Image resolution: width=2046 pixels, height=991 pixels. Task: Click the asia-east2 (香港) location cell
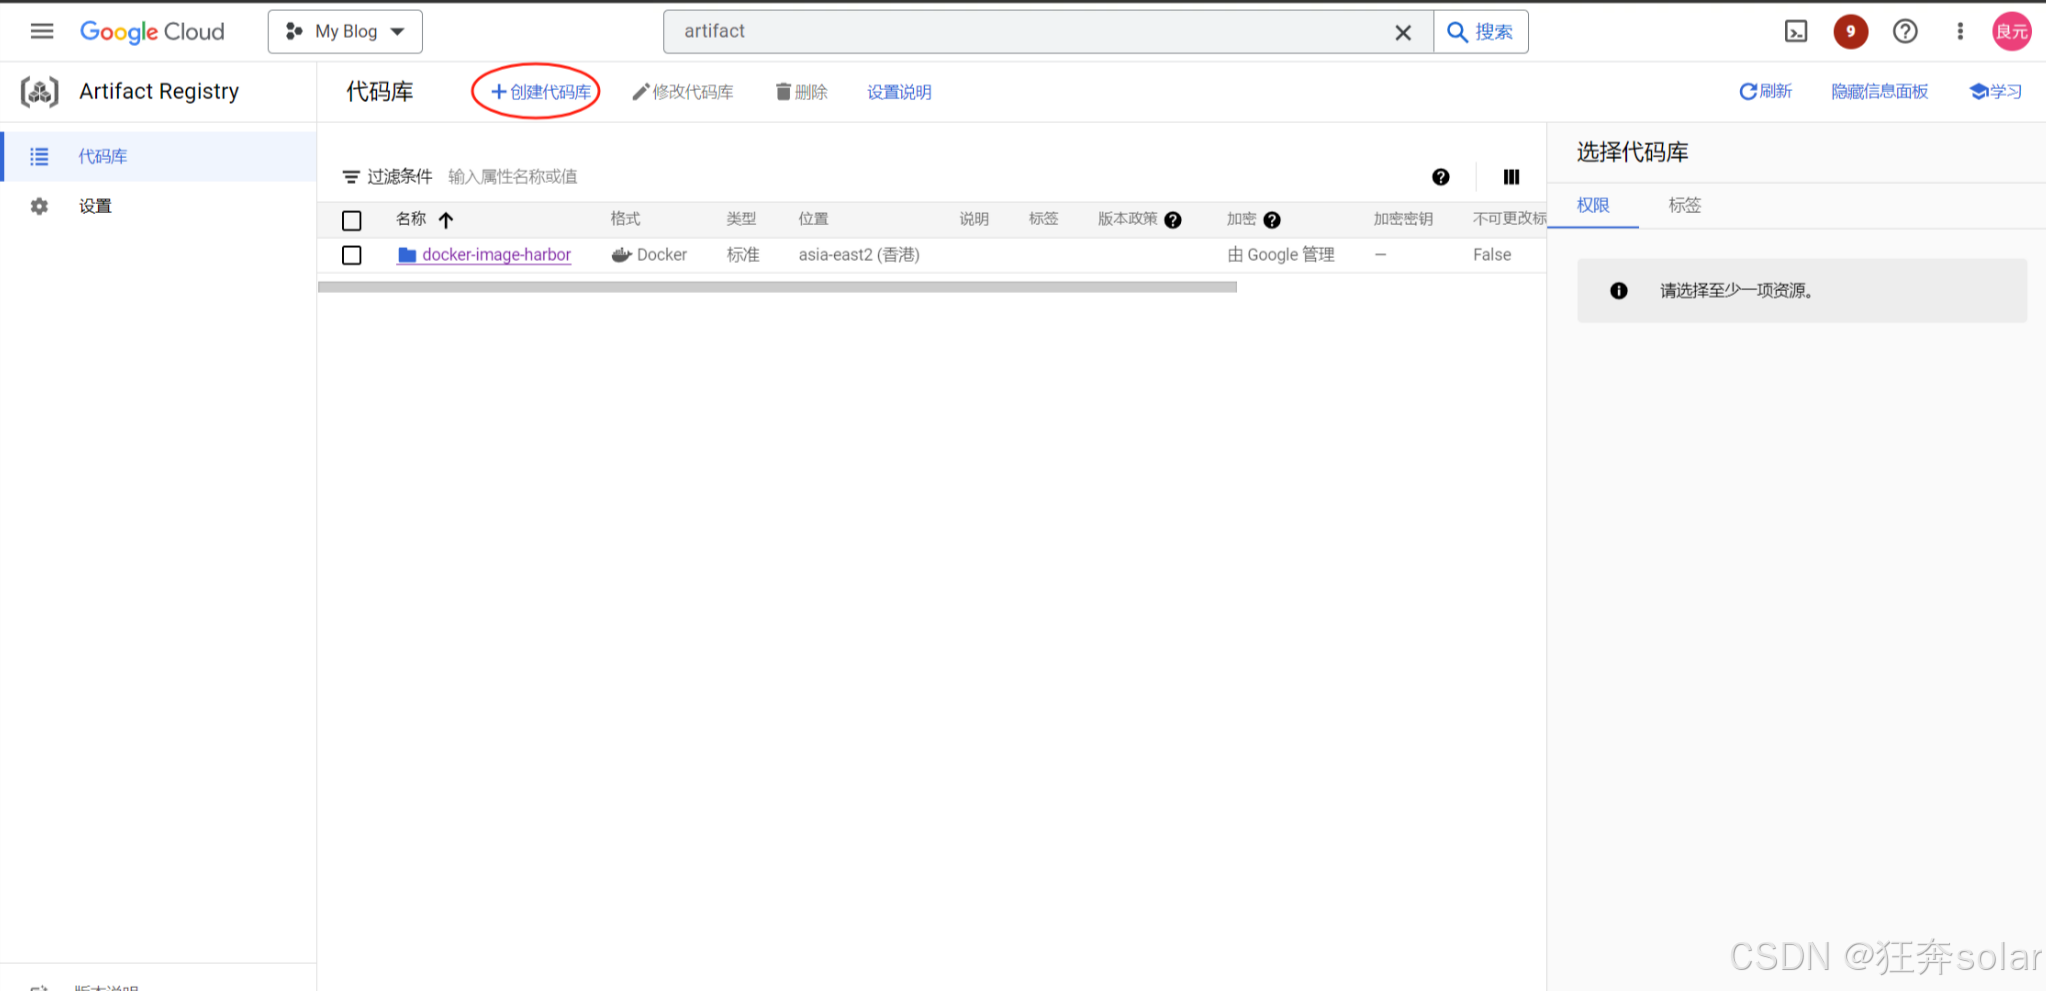[859, 255]
